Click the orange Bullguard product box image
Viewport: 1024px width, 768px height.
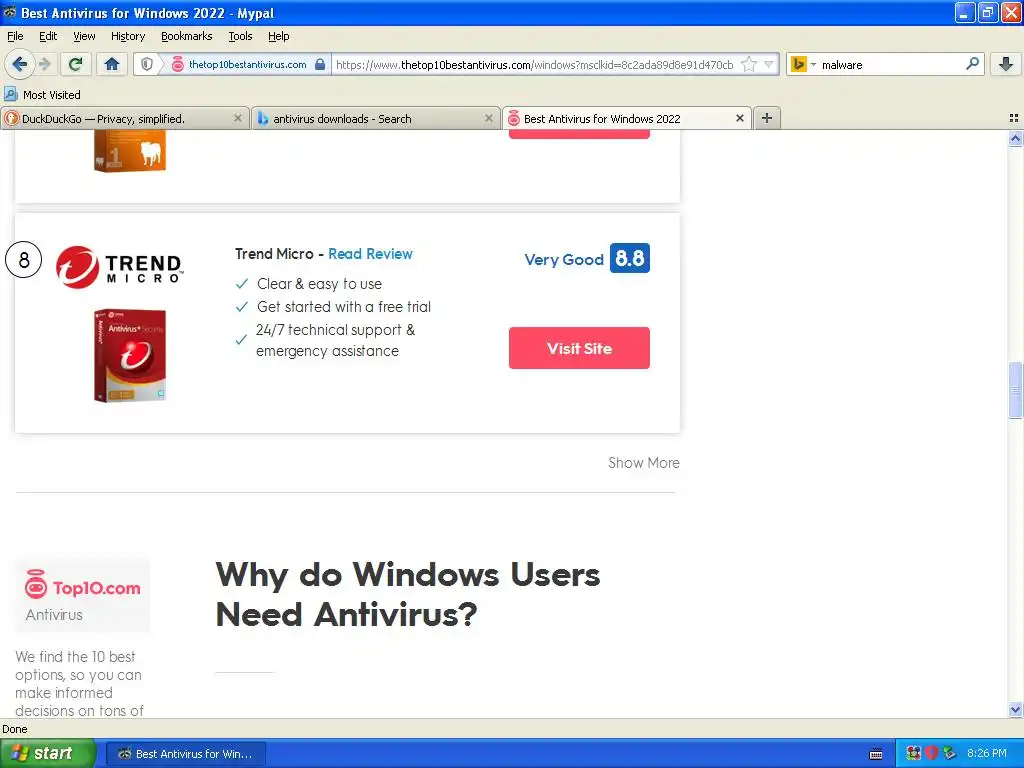click(130, 151)
